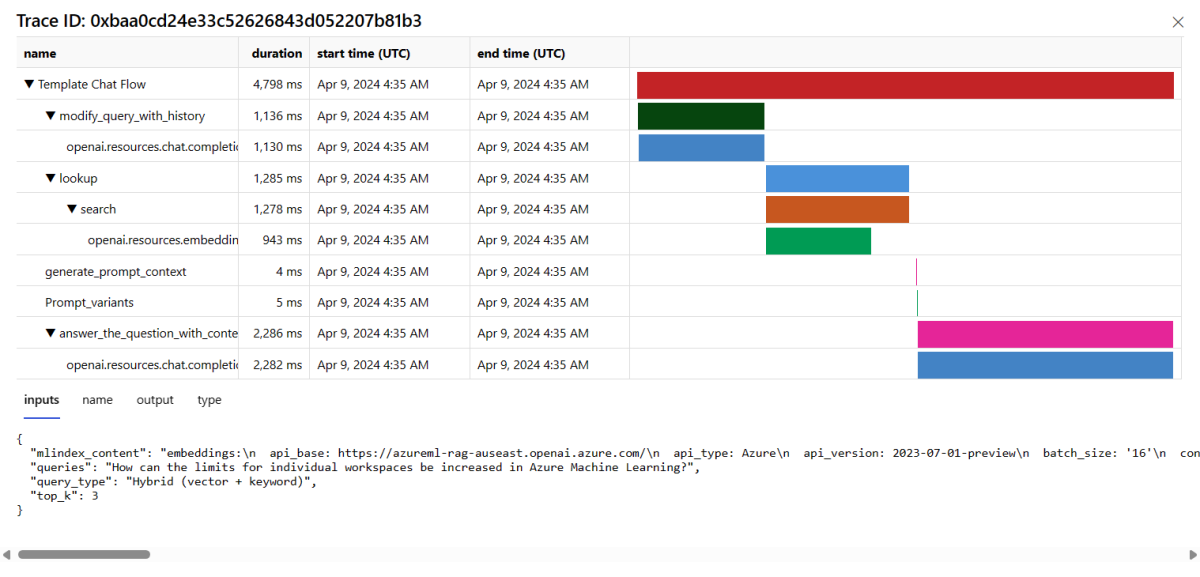Collapse the search span node
The width and height of the screenshot is (1200, 577).
(x=72, y=210)
